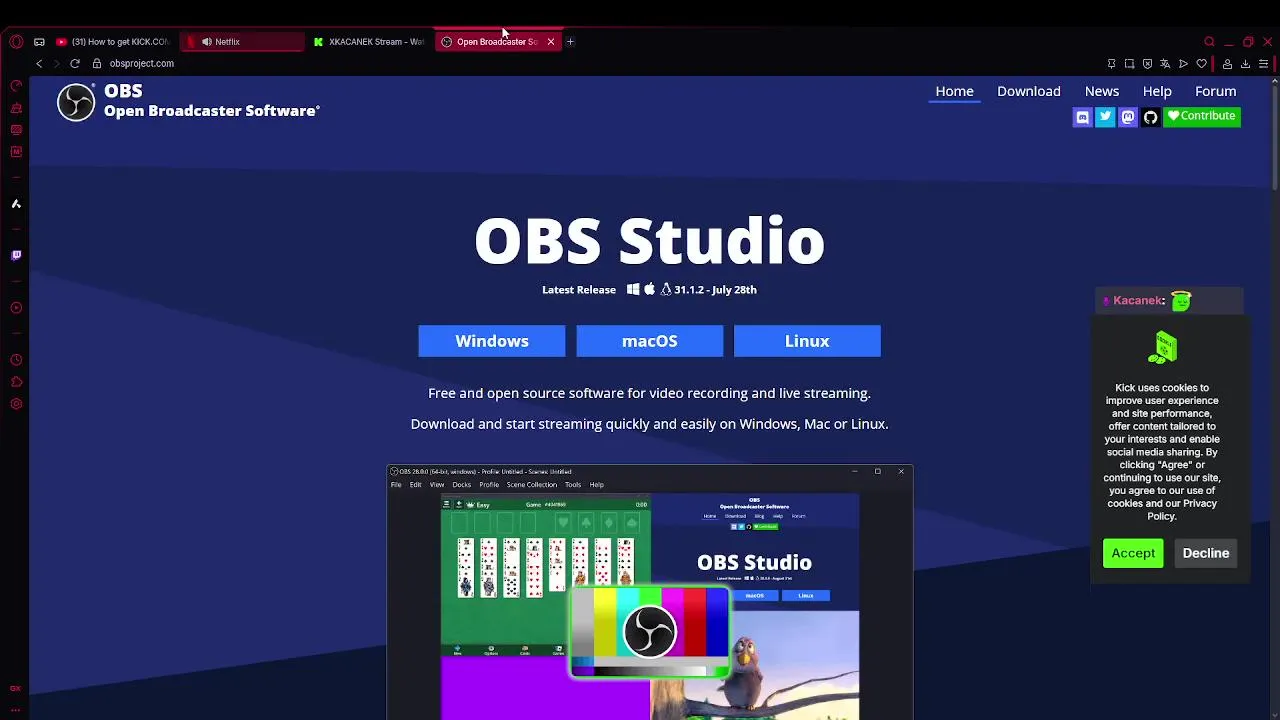Click the '31.1.2 - July 28th' version text
1280x720 pixels.
[x=715, y=290]
